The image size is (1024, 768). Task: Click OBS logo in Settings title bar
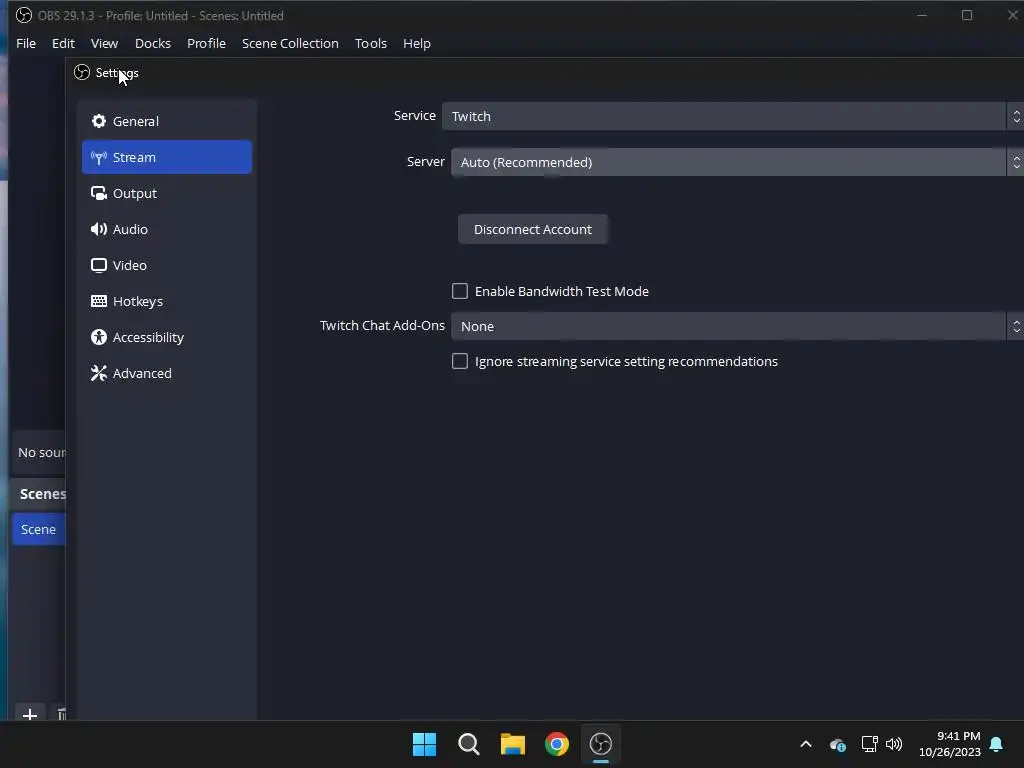coord(82,72)
